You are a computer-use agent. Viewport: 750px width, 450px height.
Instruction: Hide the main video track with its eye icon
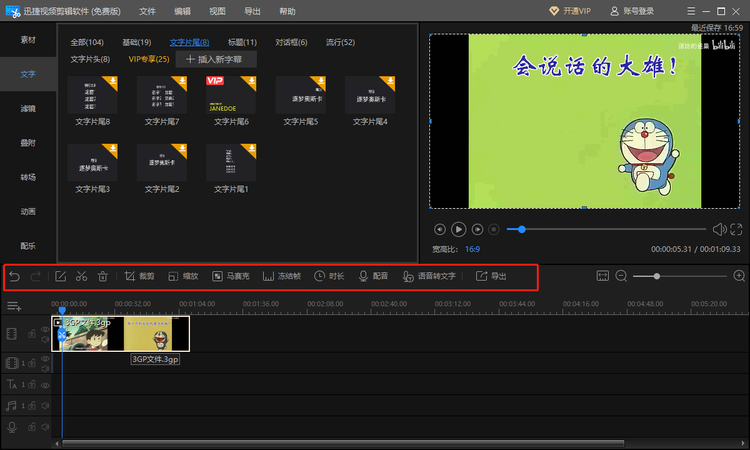45,329
